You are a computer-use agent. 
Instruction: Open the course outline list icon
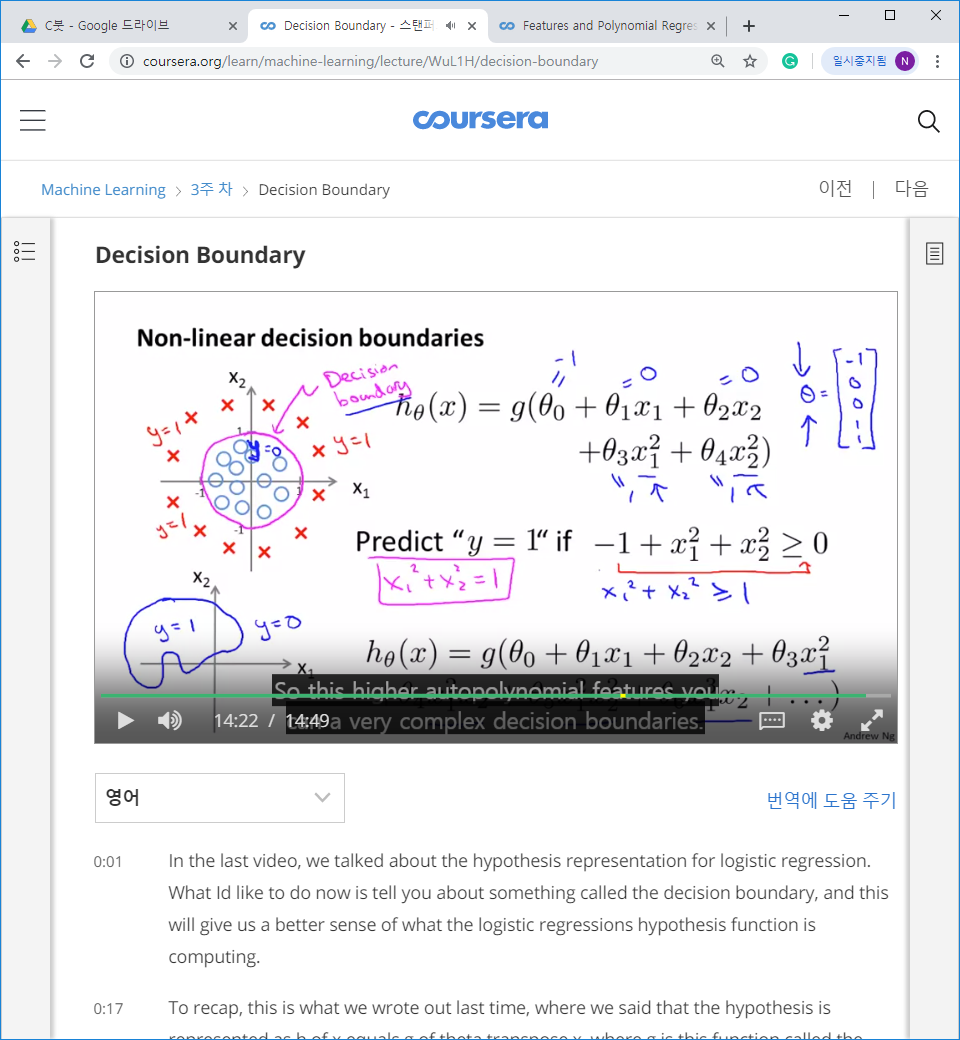[25, 251]
